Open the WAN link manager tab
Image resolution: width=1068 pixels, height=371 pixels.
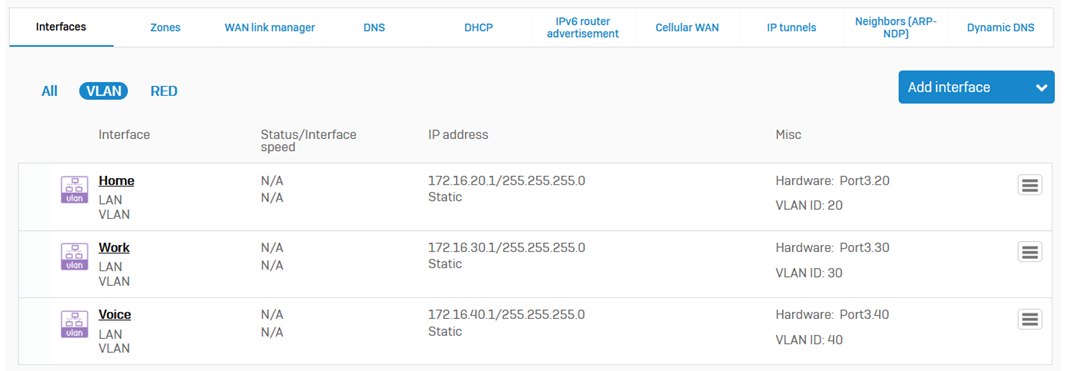coord(270,28)
